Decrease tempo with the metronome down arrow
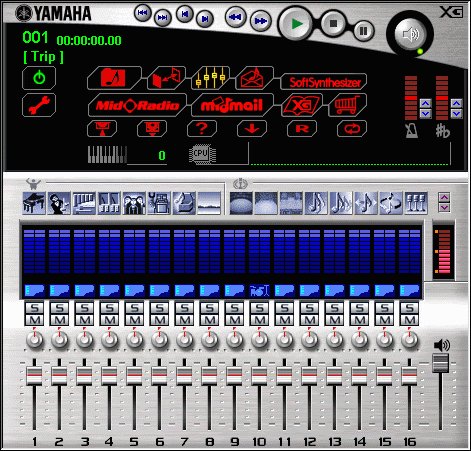 pos(425,114)
